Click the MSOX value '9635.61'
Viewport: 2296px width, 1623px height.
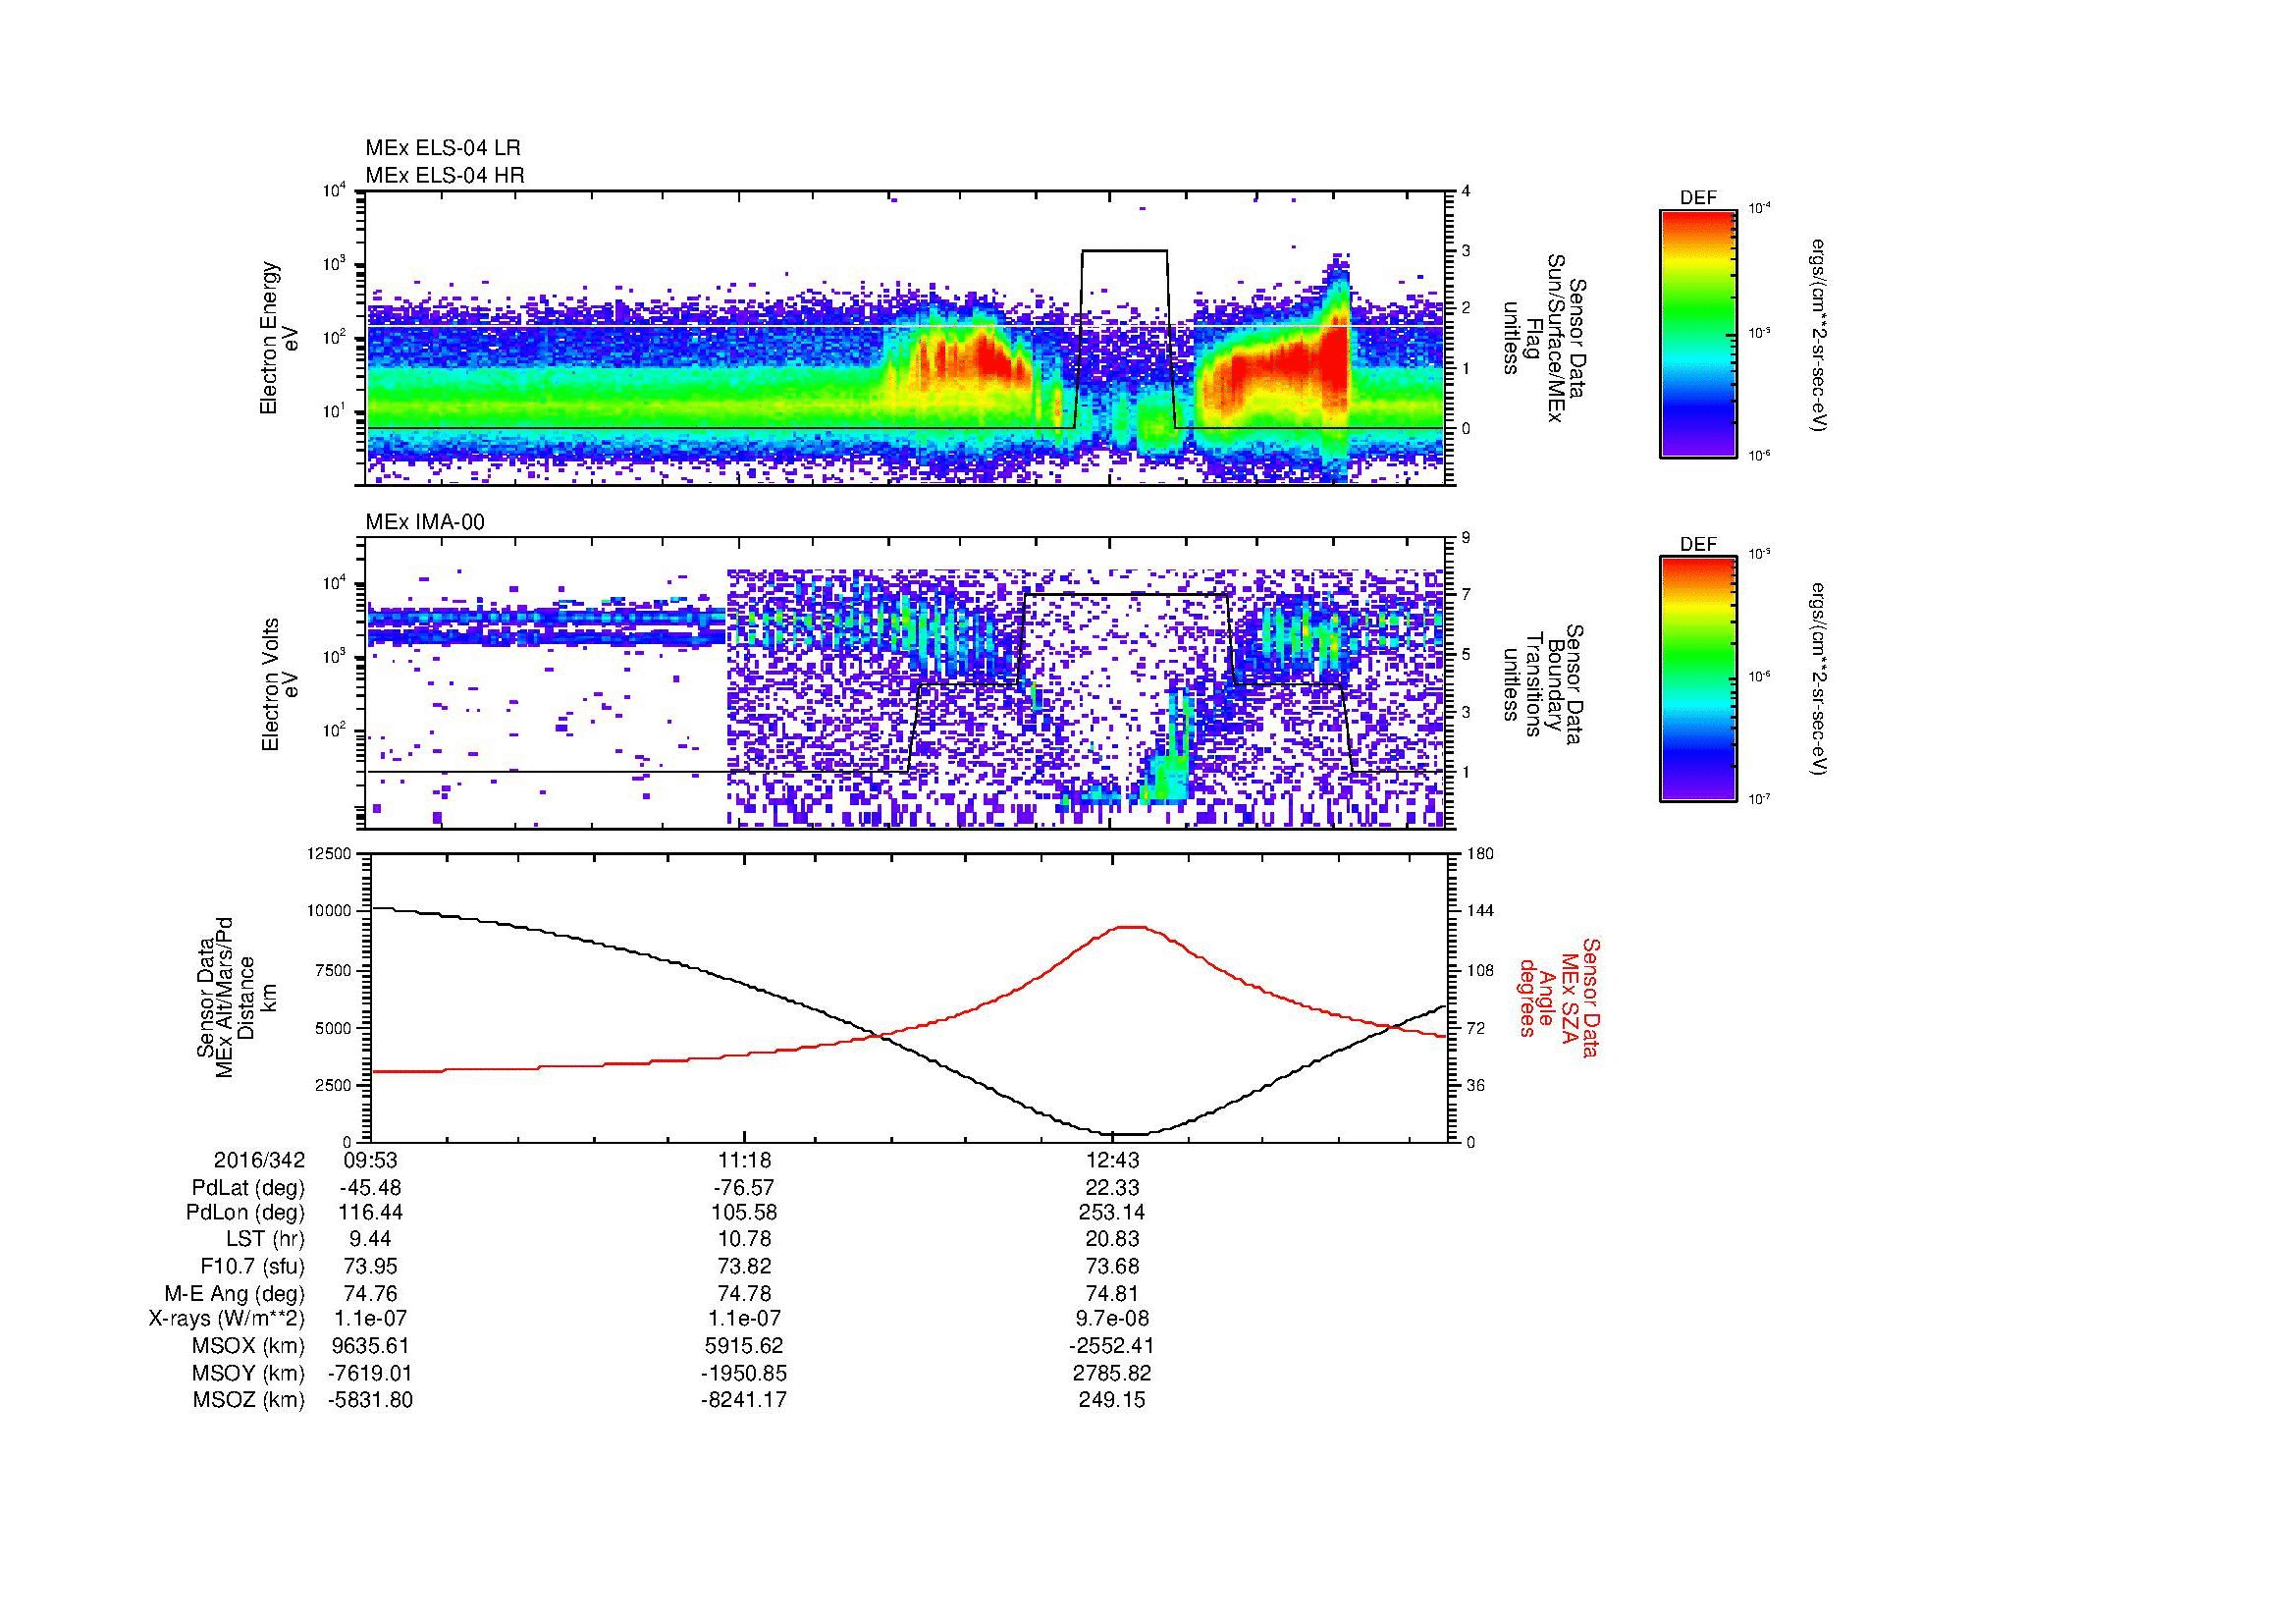pos(370,1346)
